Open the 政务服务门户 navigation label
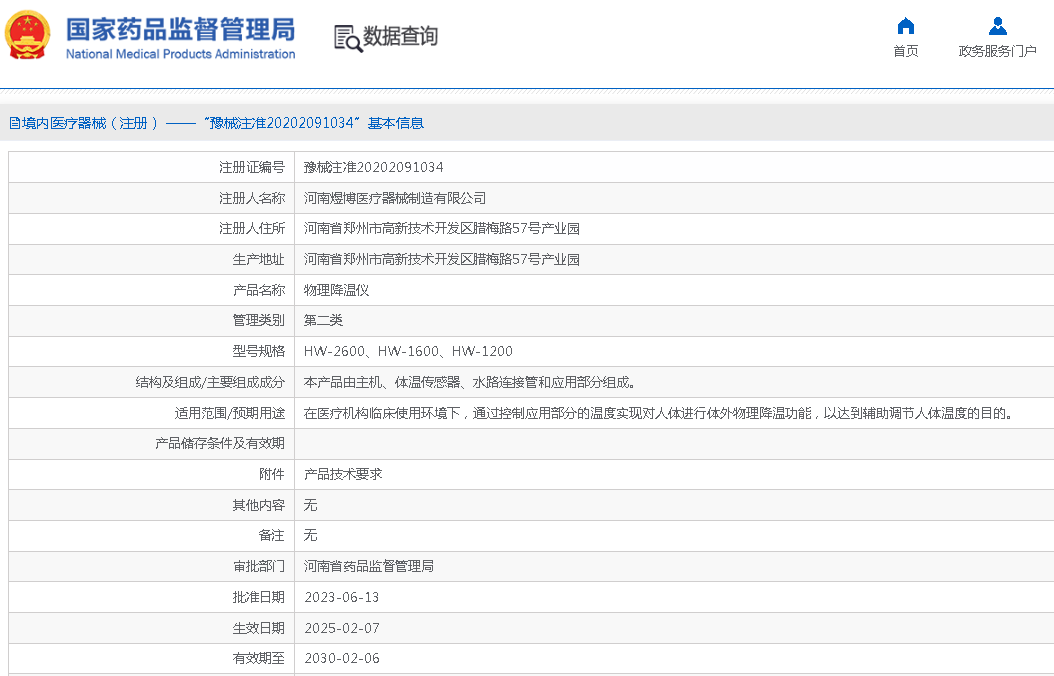 click(997, 51)
